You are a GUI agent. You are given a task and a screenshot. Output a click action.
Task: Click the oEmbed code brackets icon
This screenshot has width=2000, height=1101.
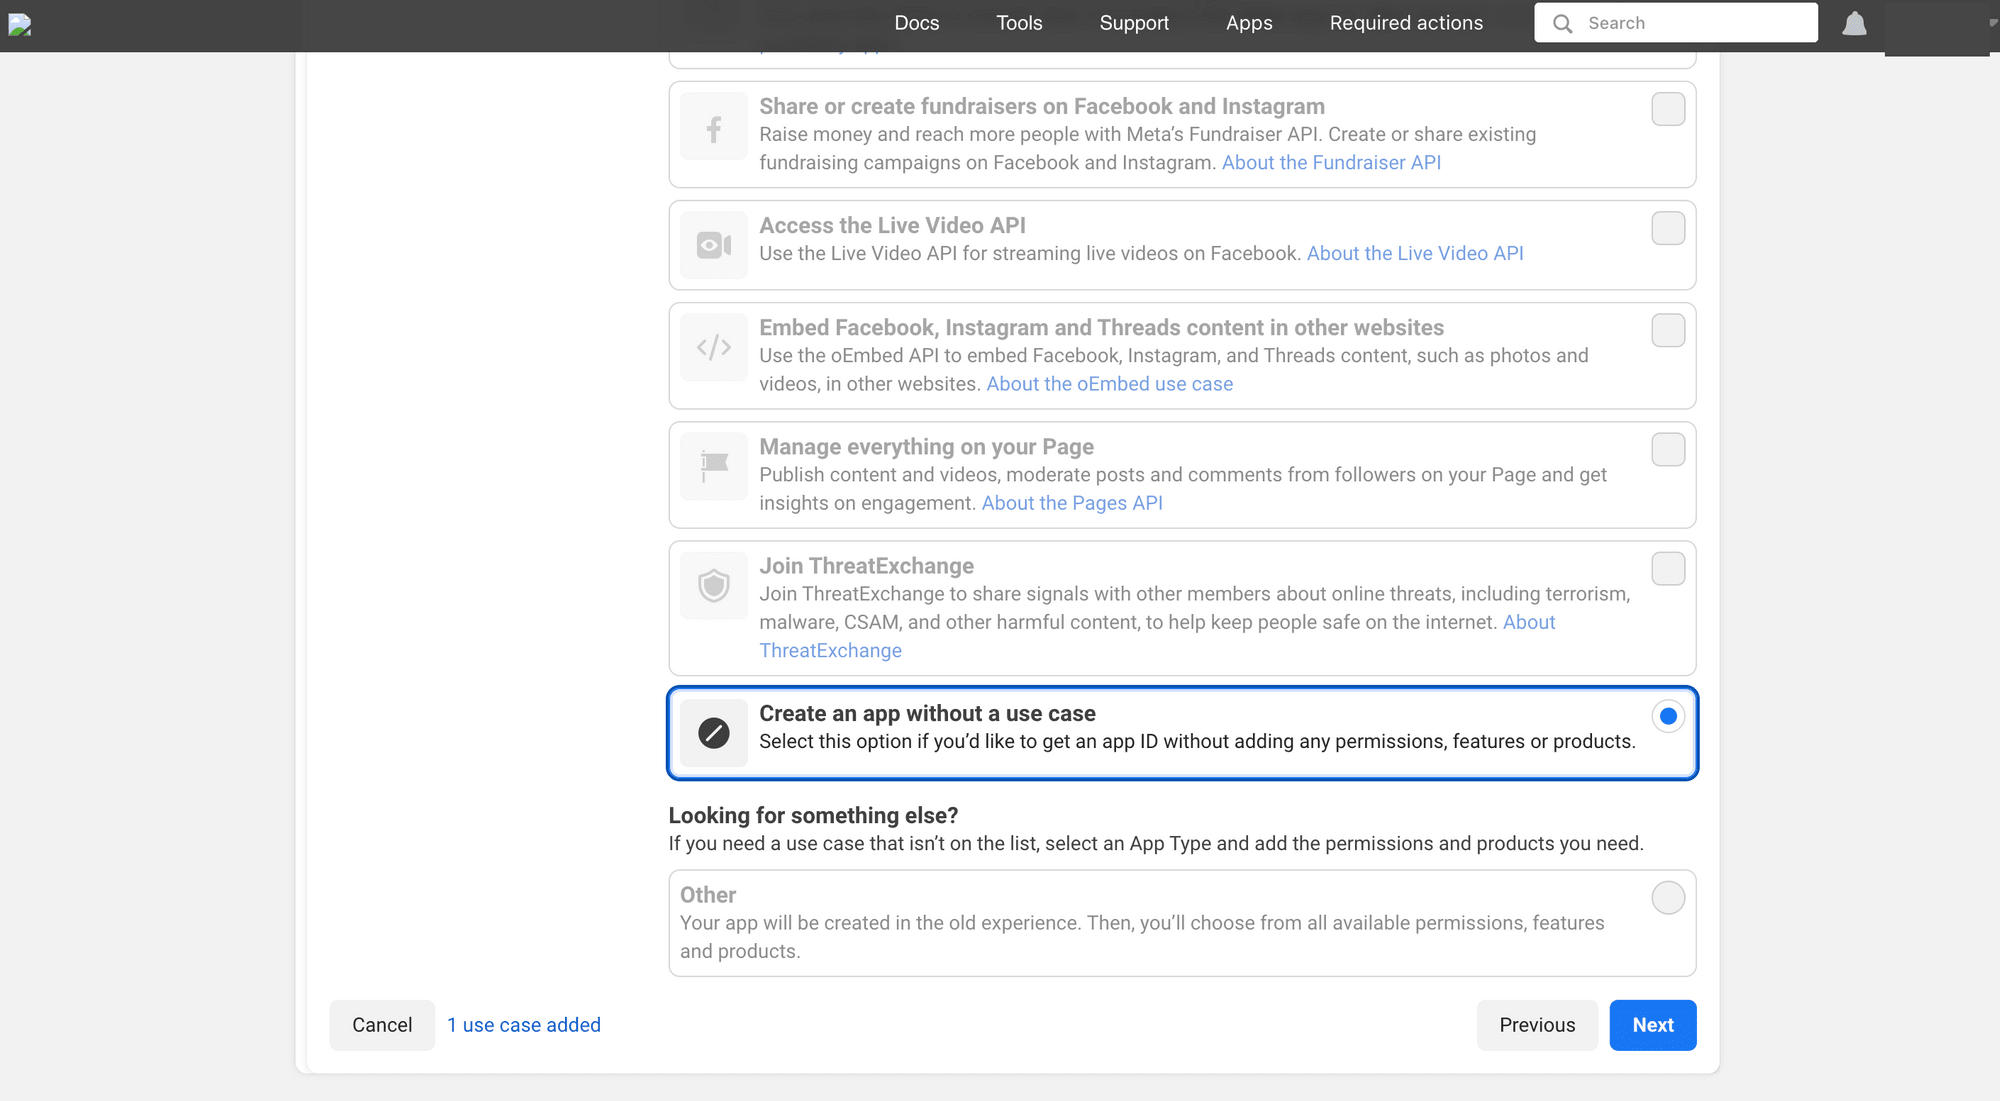point(713,347)
